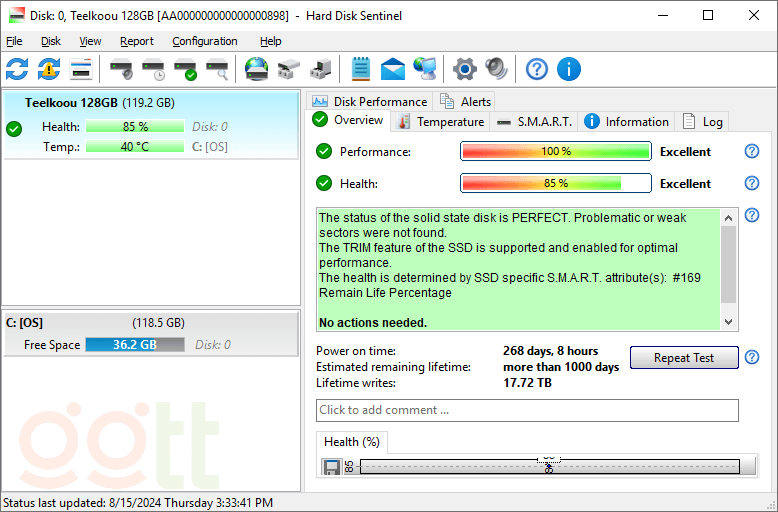This screenshot has width=778, height=512.
Task: Click the blue info circle toolbar icon
Action: point(568,69)
